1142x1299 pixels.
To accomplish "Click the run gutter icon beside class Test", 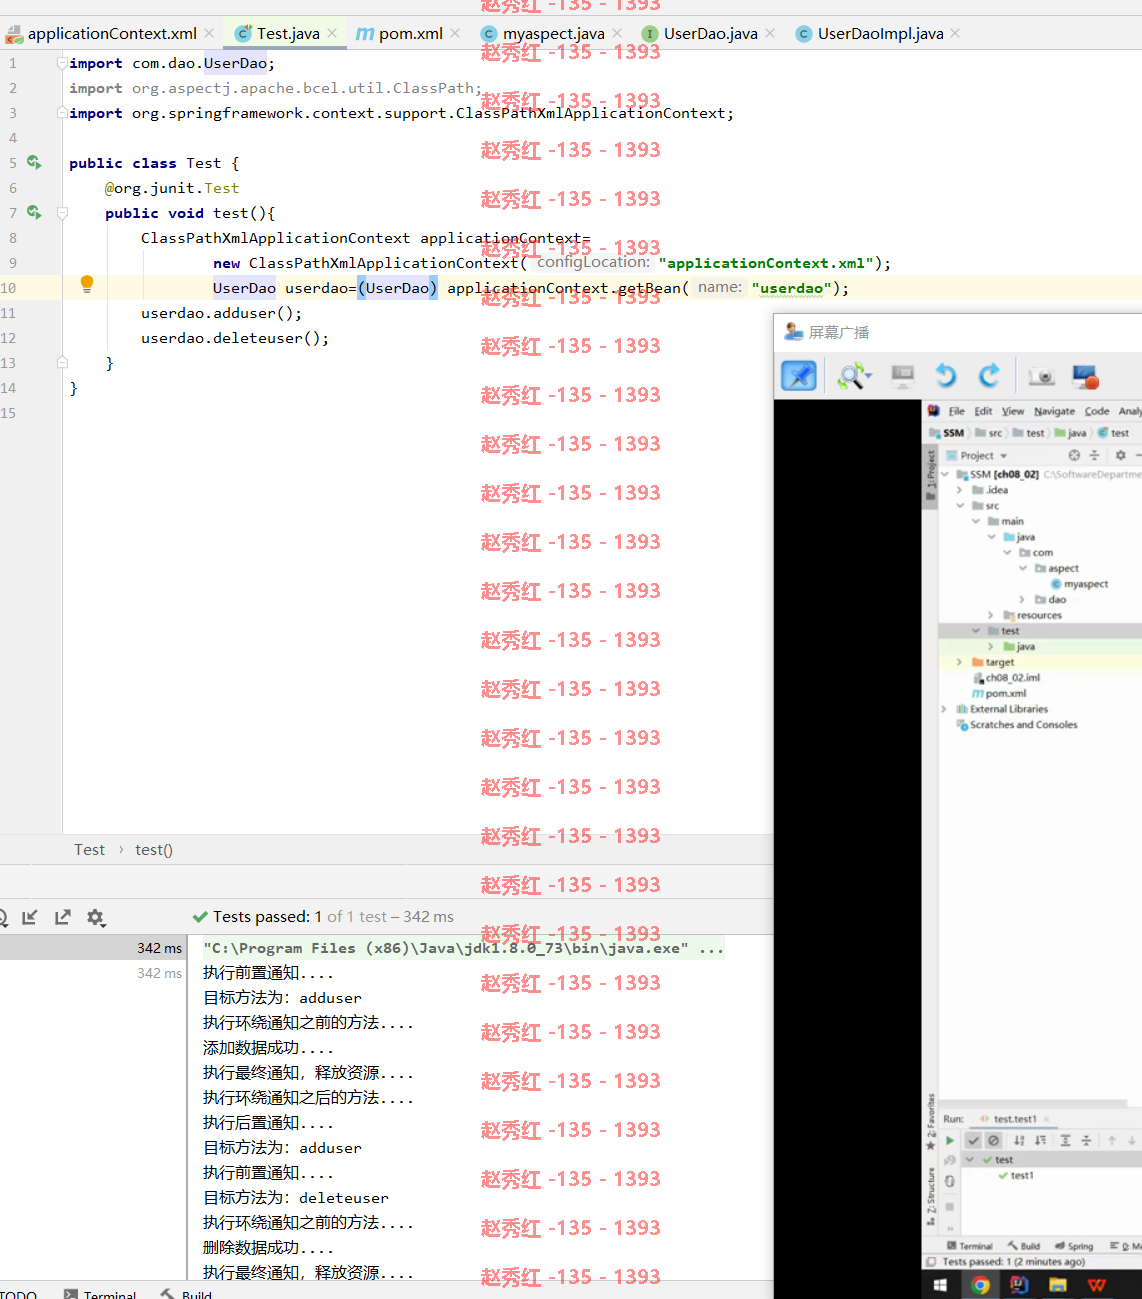I will [x=34, y=162].
